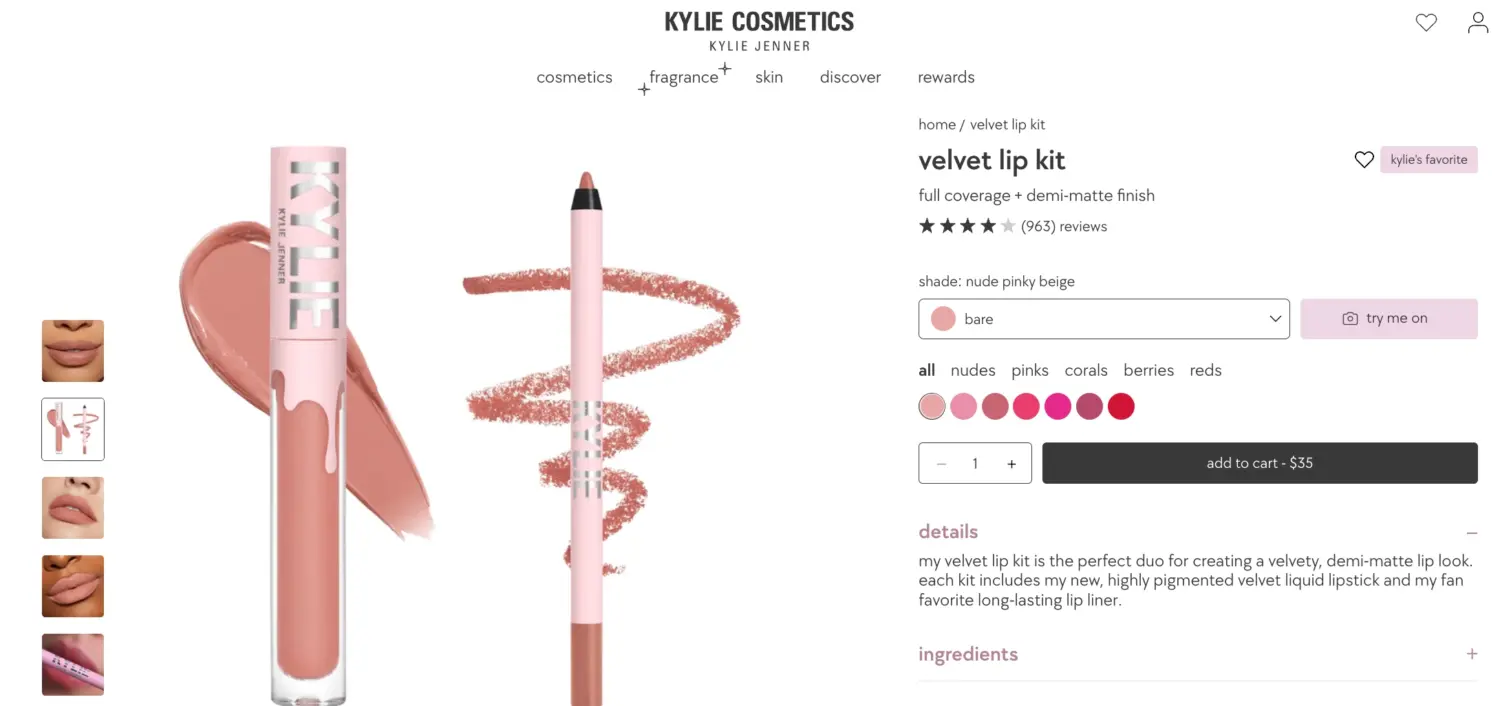
Task: Open the (963) reviews link
Action: coord(1064,227)
